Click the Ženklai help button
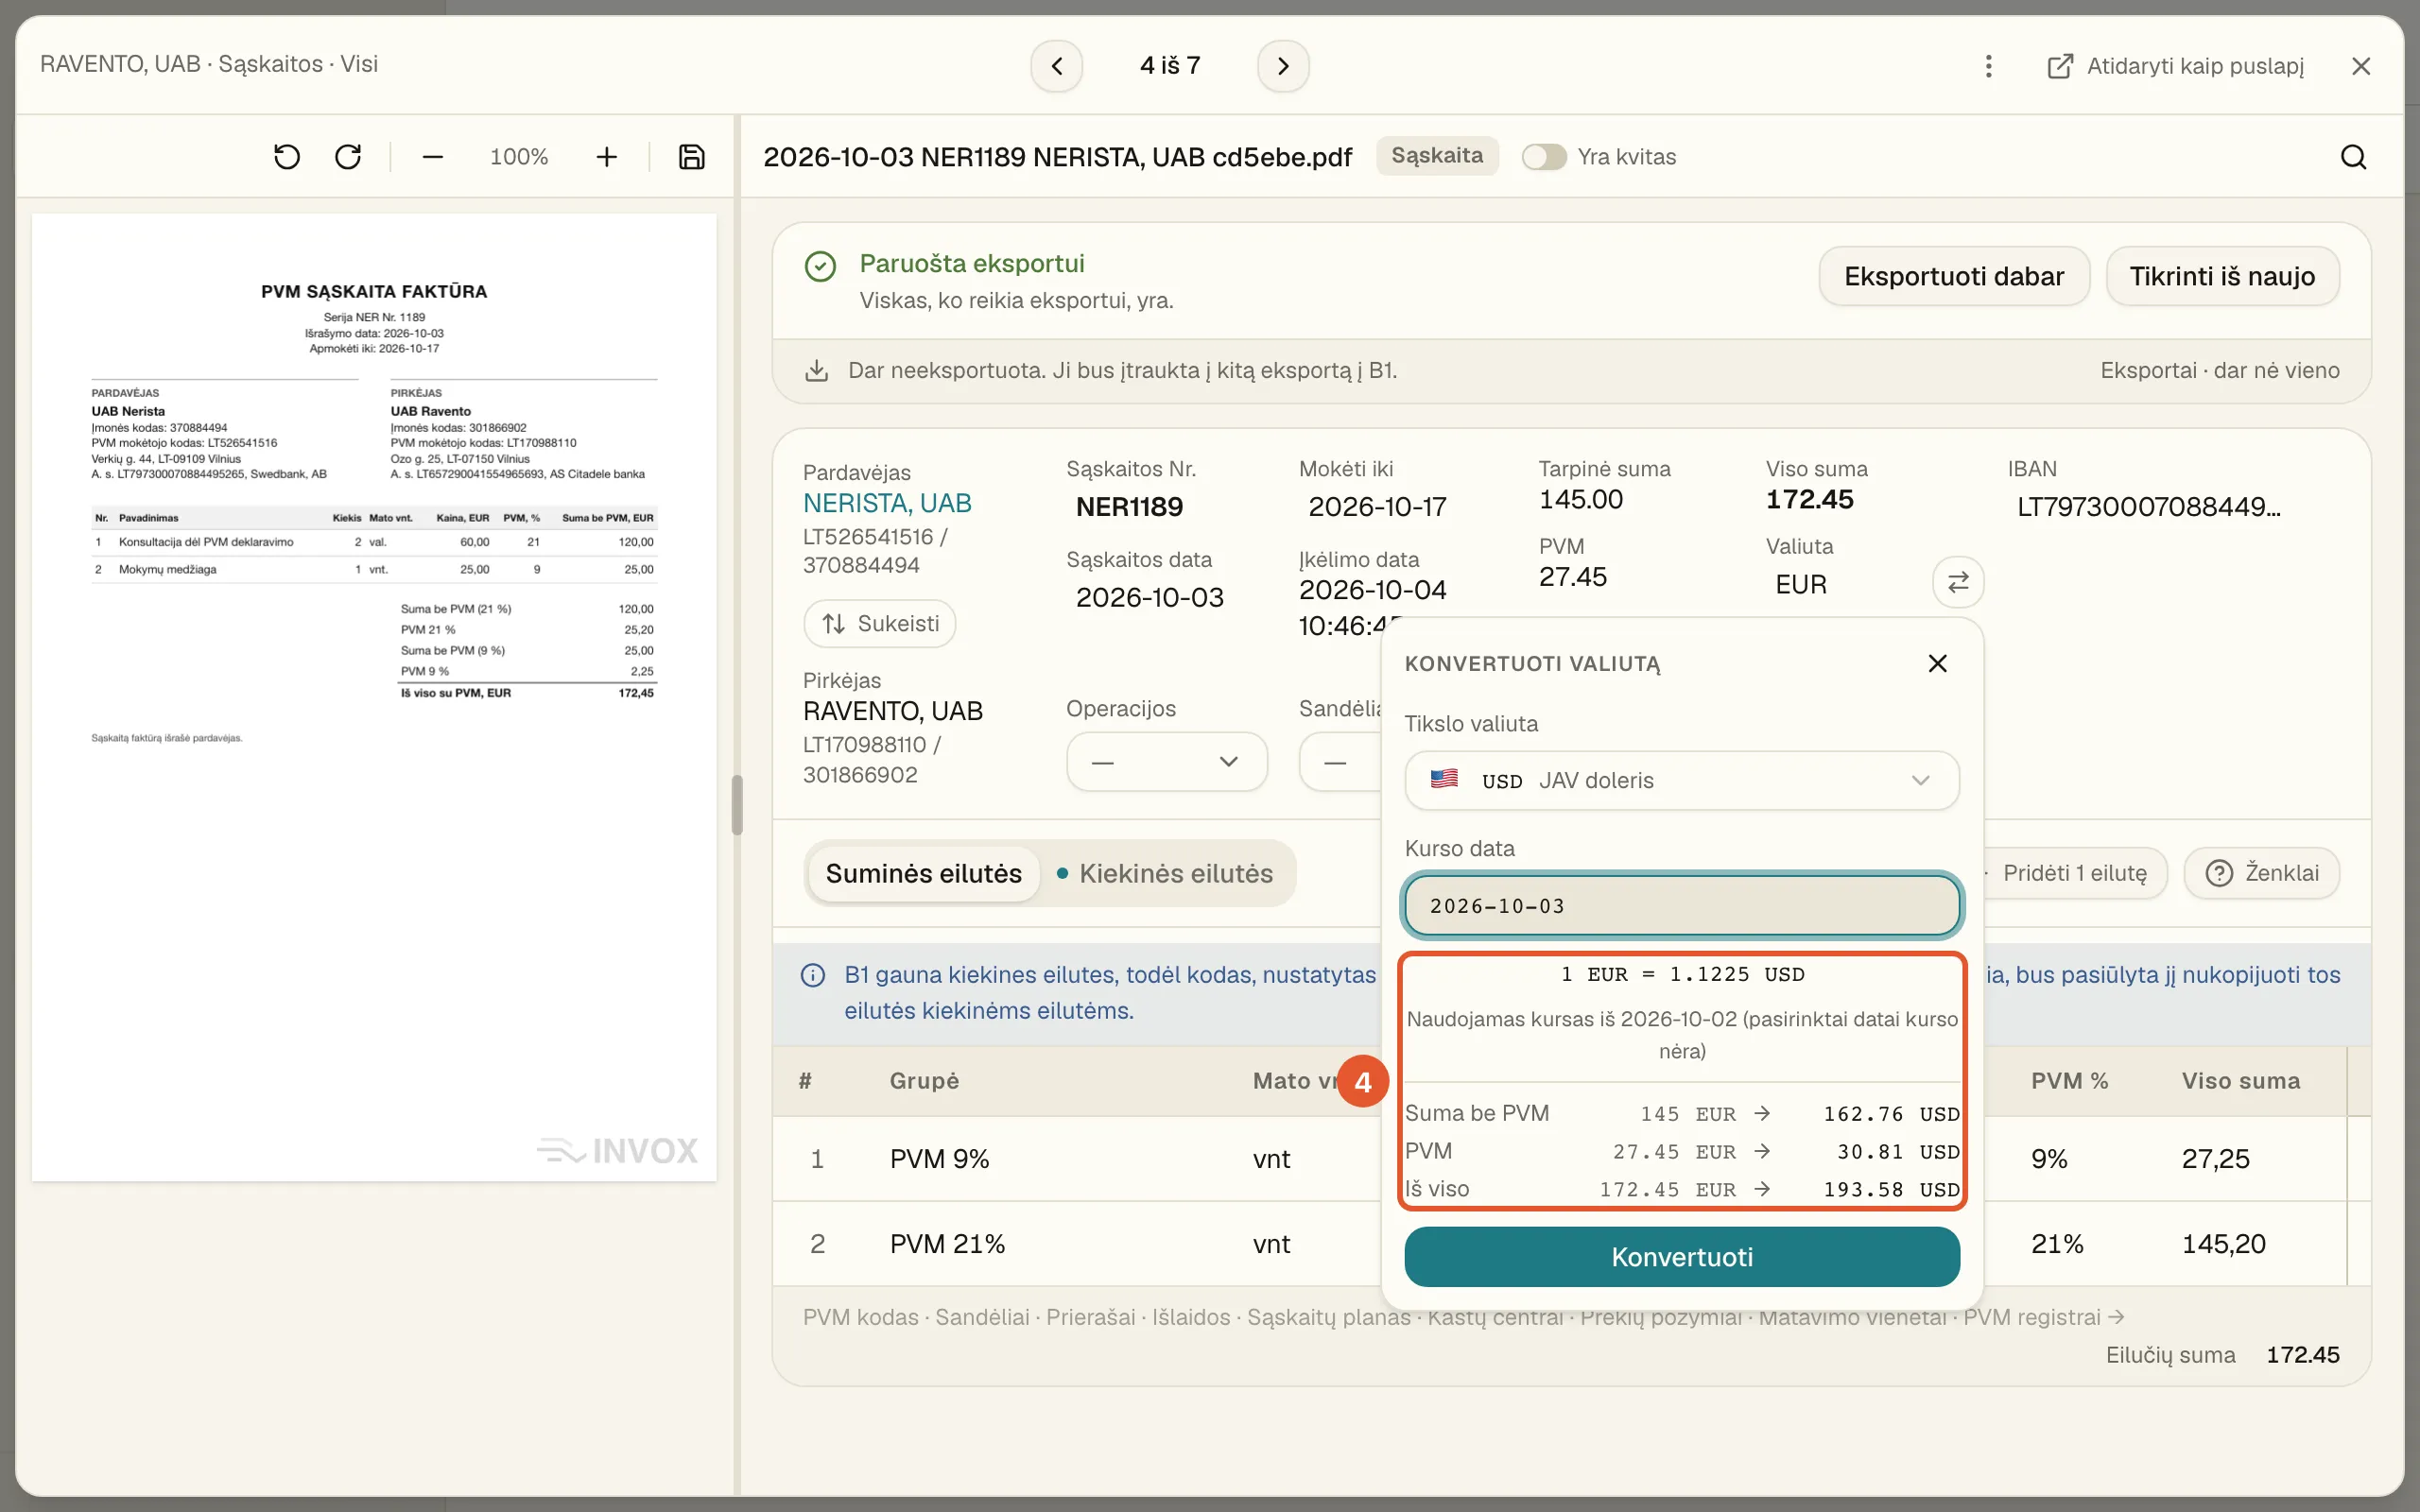2420x1512 pixels. pos(2261,873)
